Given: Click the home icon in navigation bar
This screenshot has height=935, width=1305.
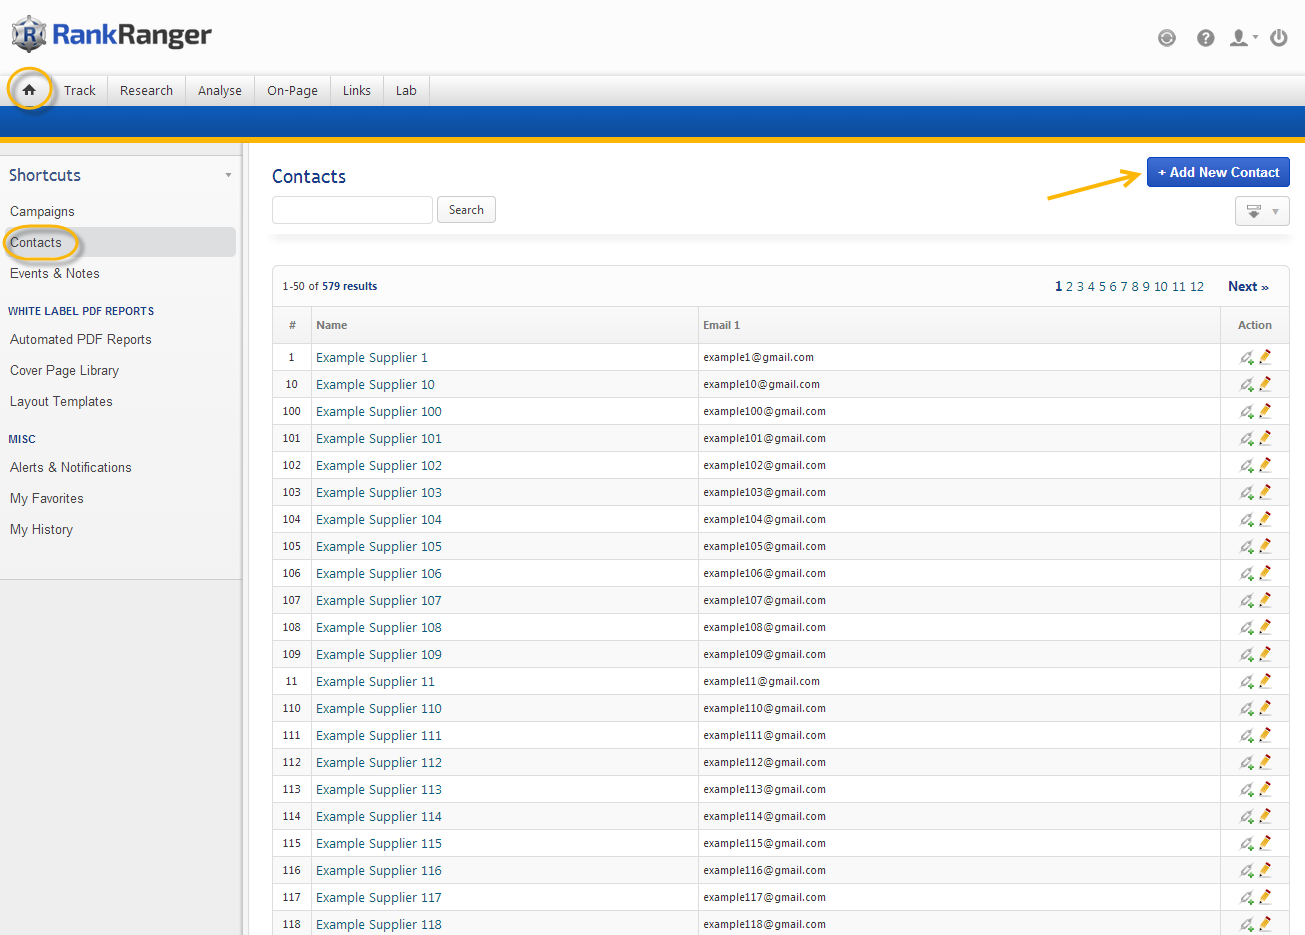Looking at the screenshot, I should pos(29,90).
